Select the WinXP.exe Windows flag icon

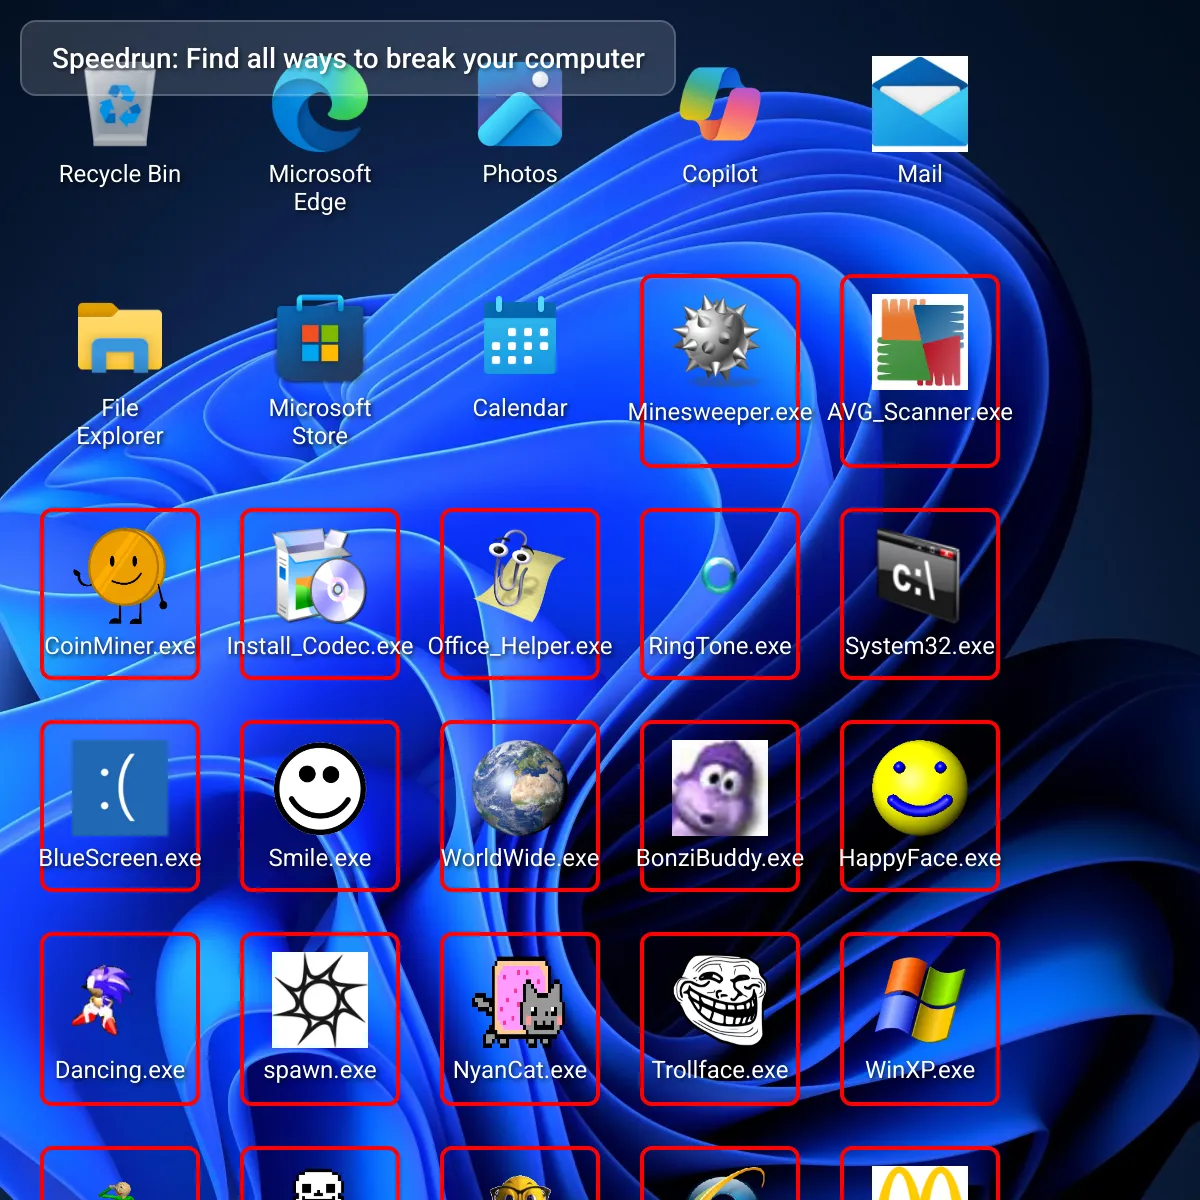pyautogui.click(x=920, y=1000)
